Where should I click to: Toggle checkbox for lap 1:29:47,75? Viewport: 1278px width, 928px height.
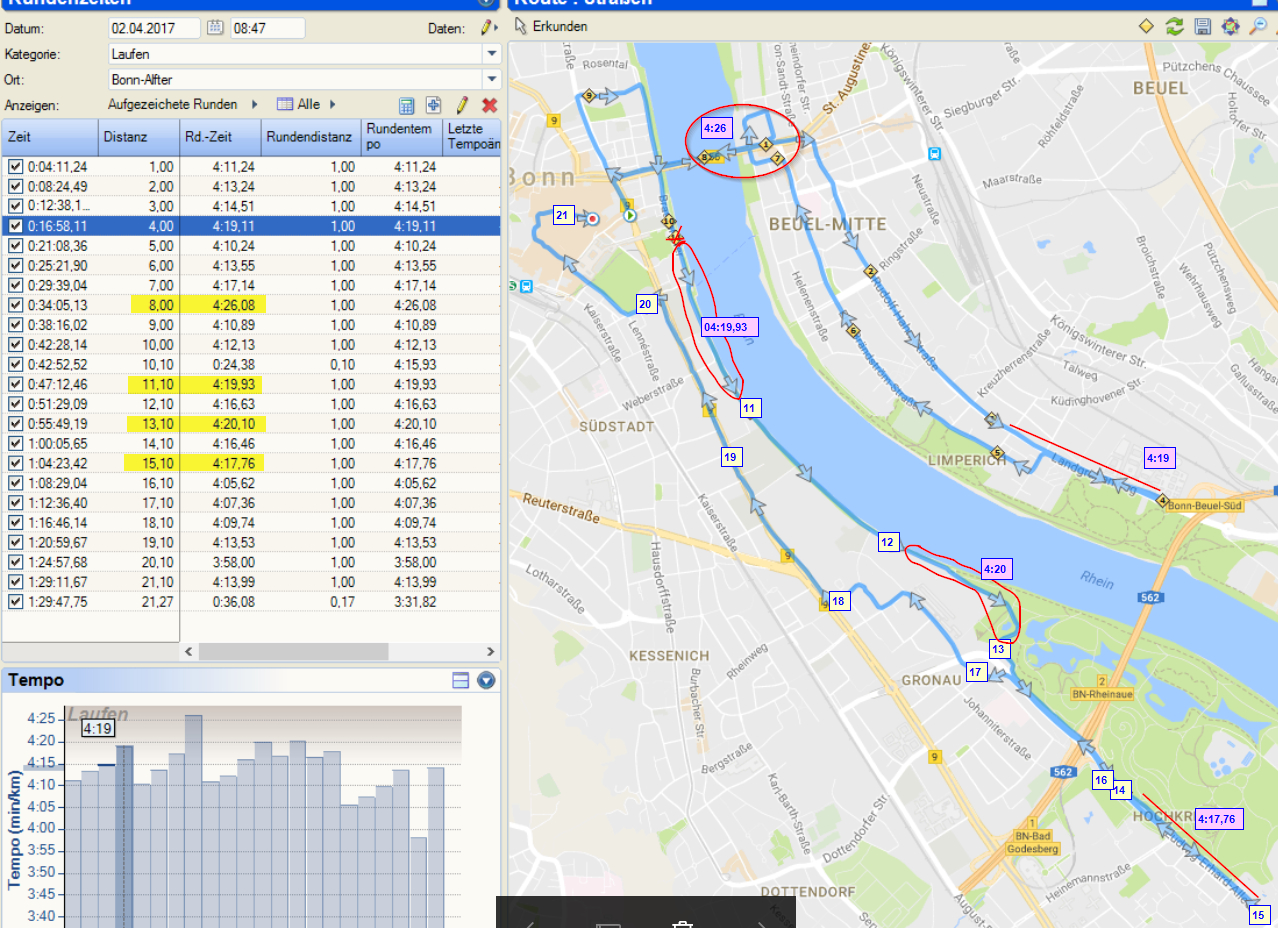point(14,602)
